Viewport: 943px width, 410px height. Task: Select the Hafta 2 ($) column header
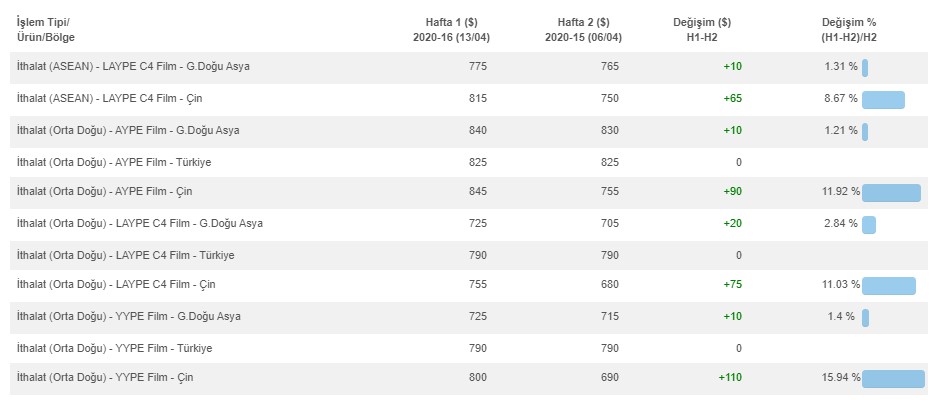[x=583, y=30]
